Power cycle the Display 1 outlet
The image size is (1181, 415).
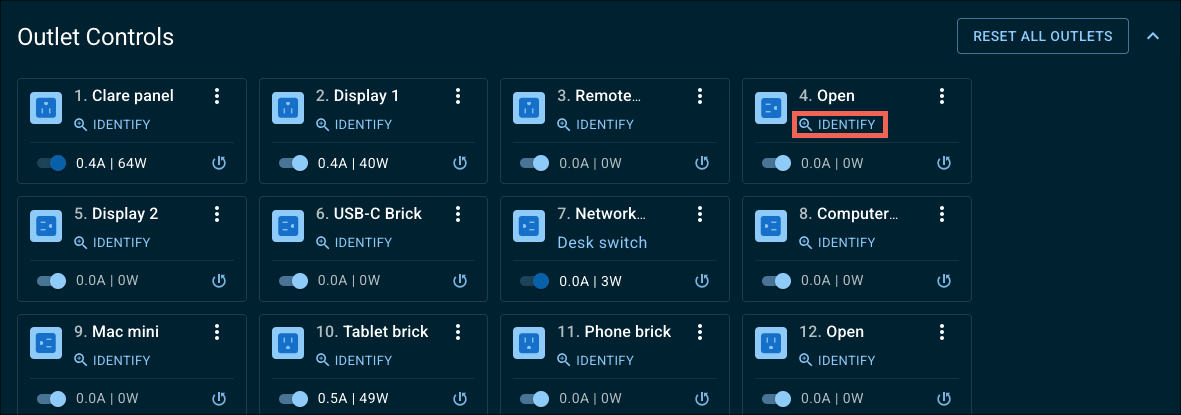[x=460, y=163]
